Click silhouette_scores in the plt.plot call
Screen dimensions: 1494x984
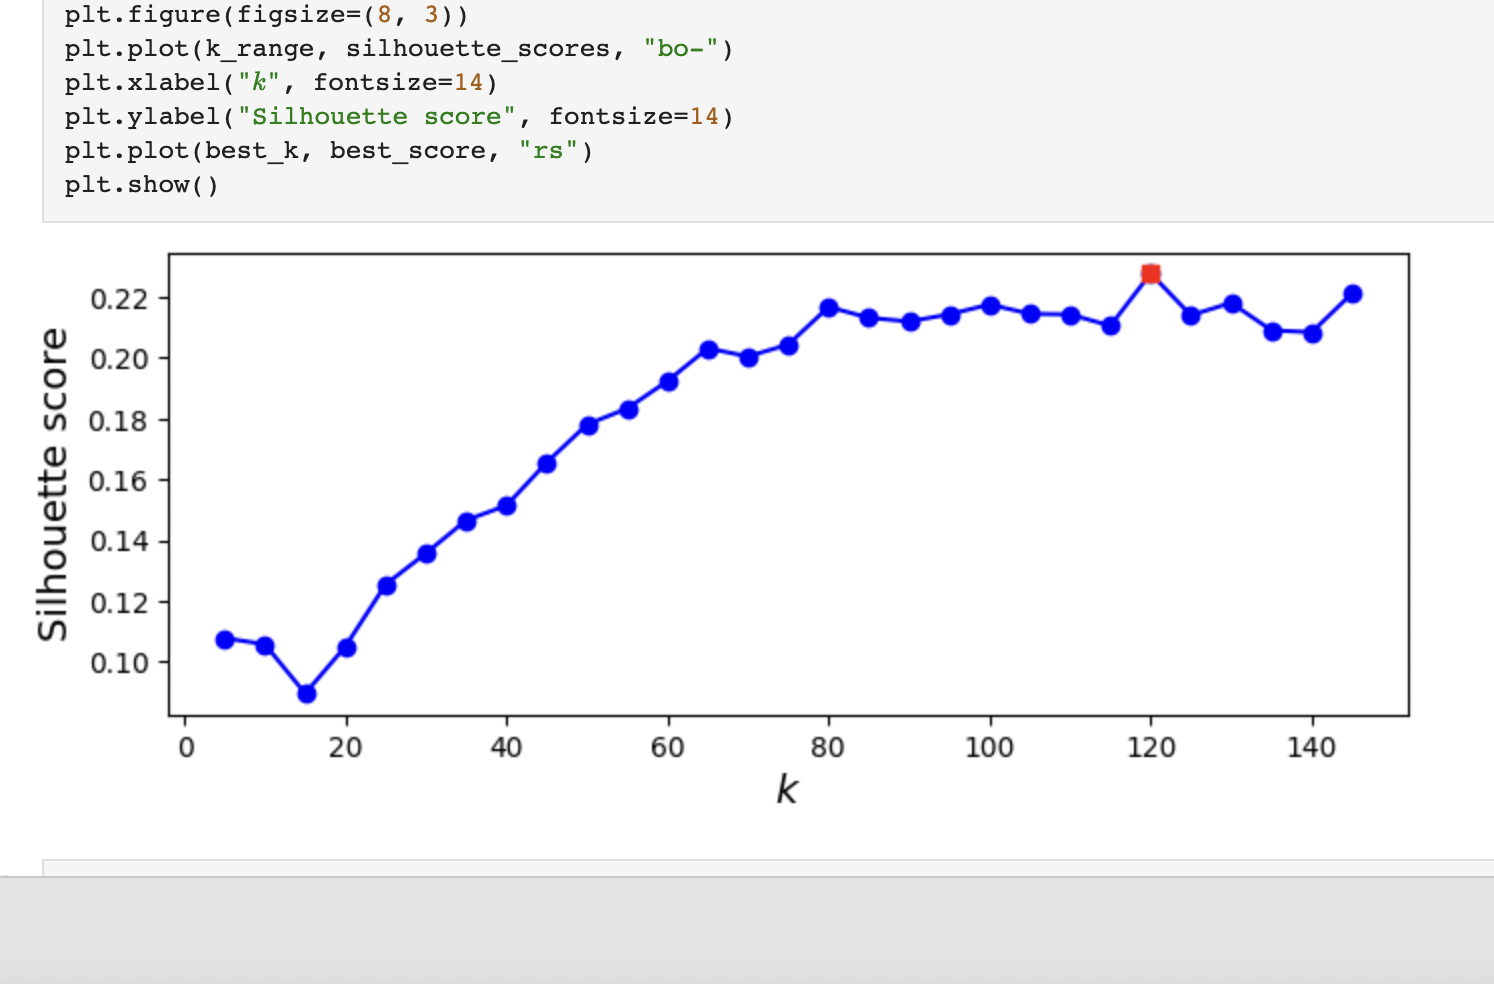pos(478,49)
